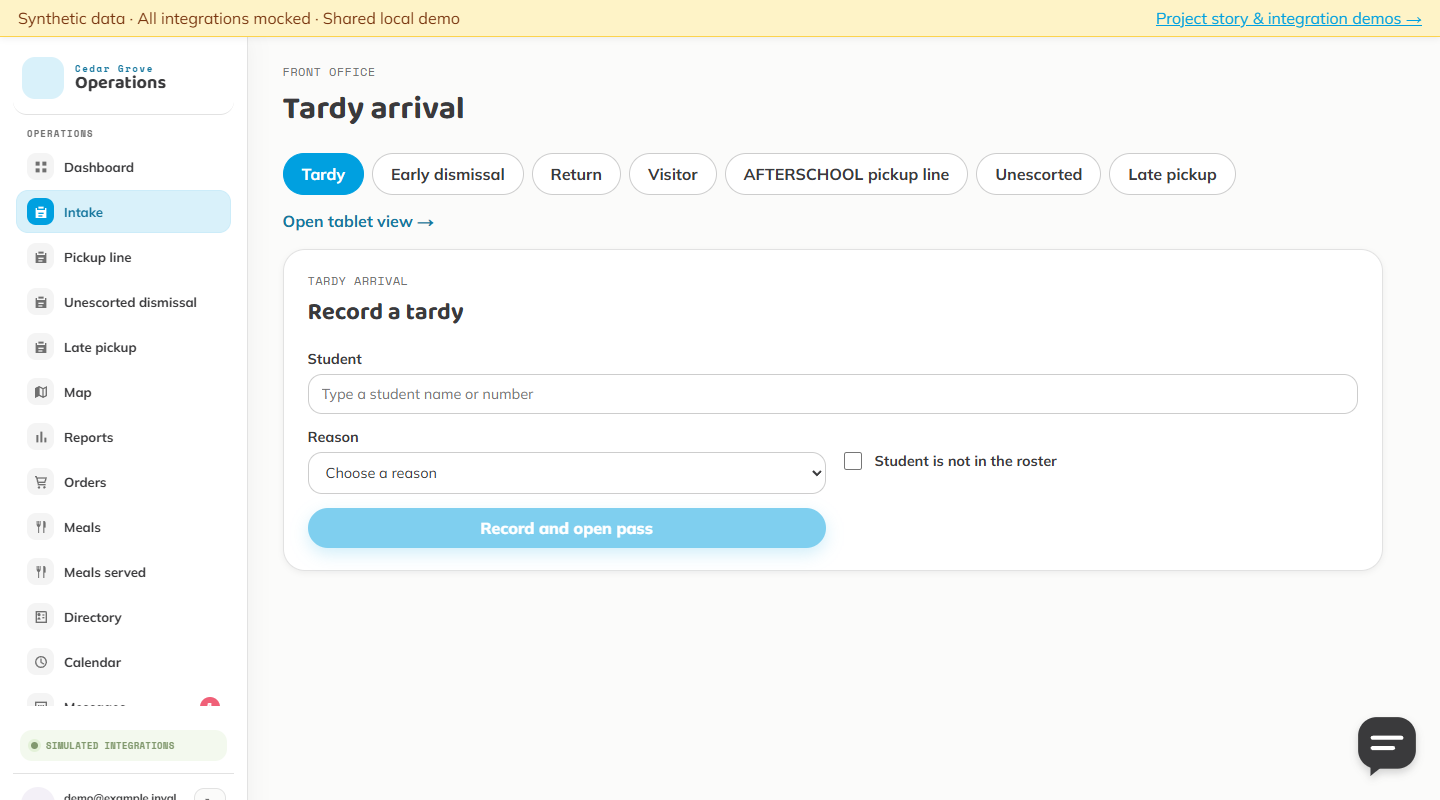Click the Cedar Grove logo square
This screenshot has height=800, width=1440.
(43, 78)
